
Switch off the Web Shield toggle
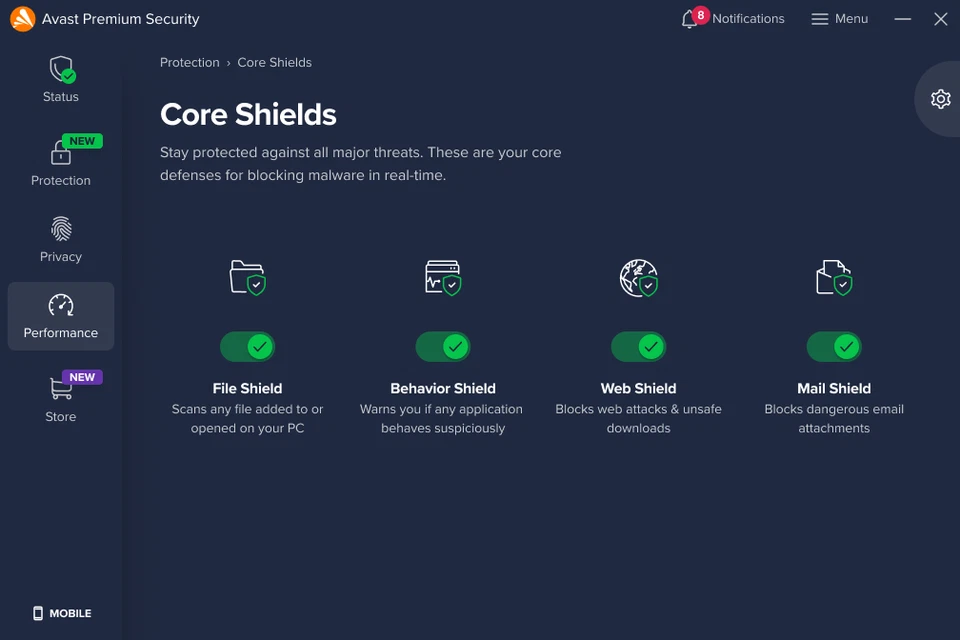638,347
